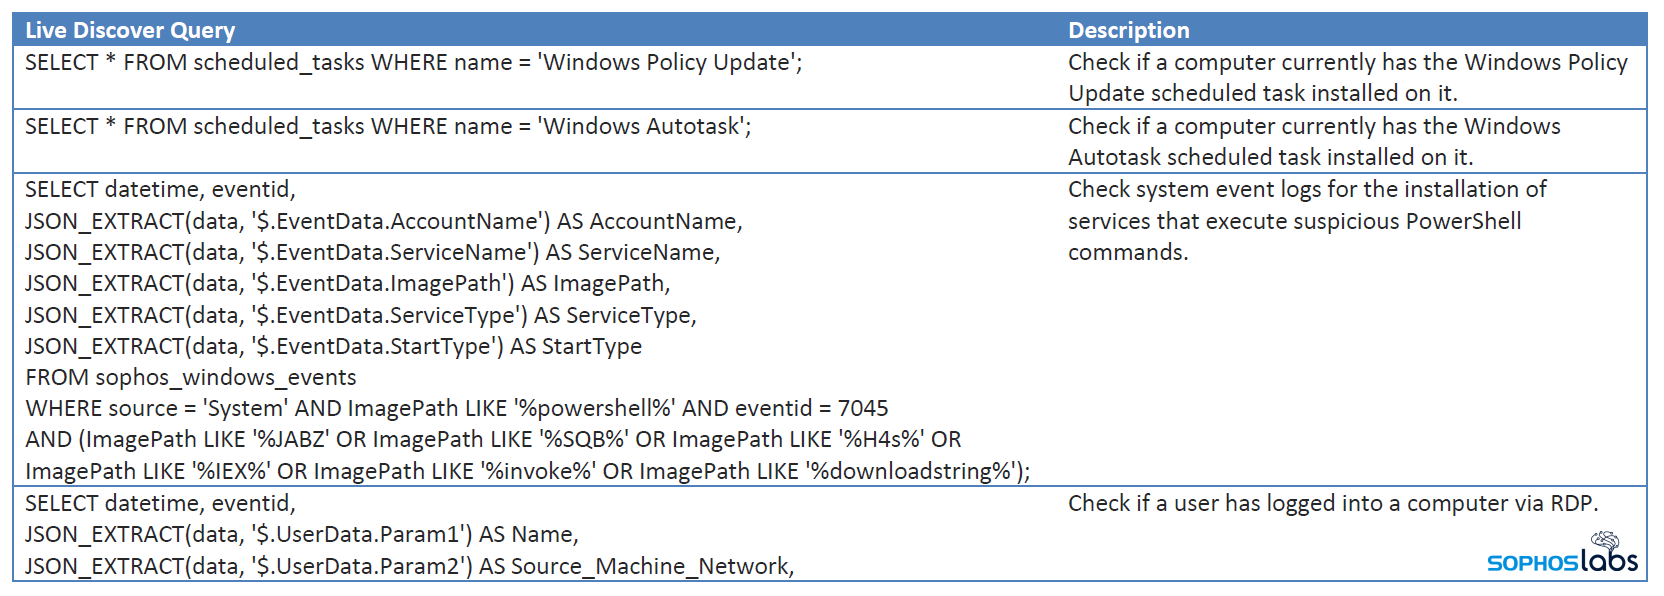Click the Windows Policy Update task description
Screen dimensions: 1664x596
[x=1347, y=77]
